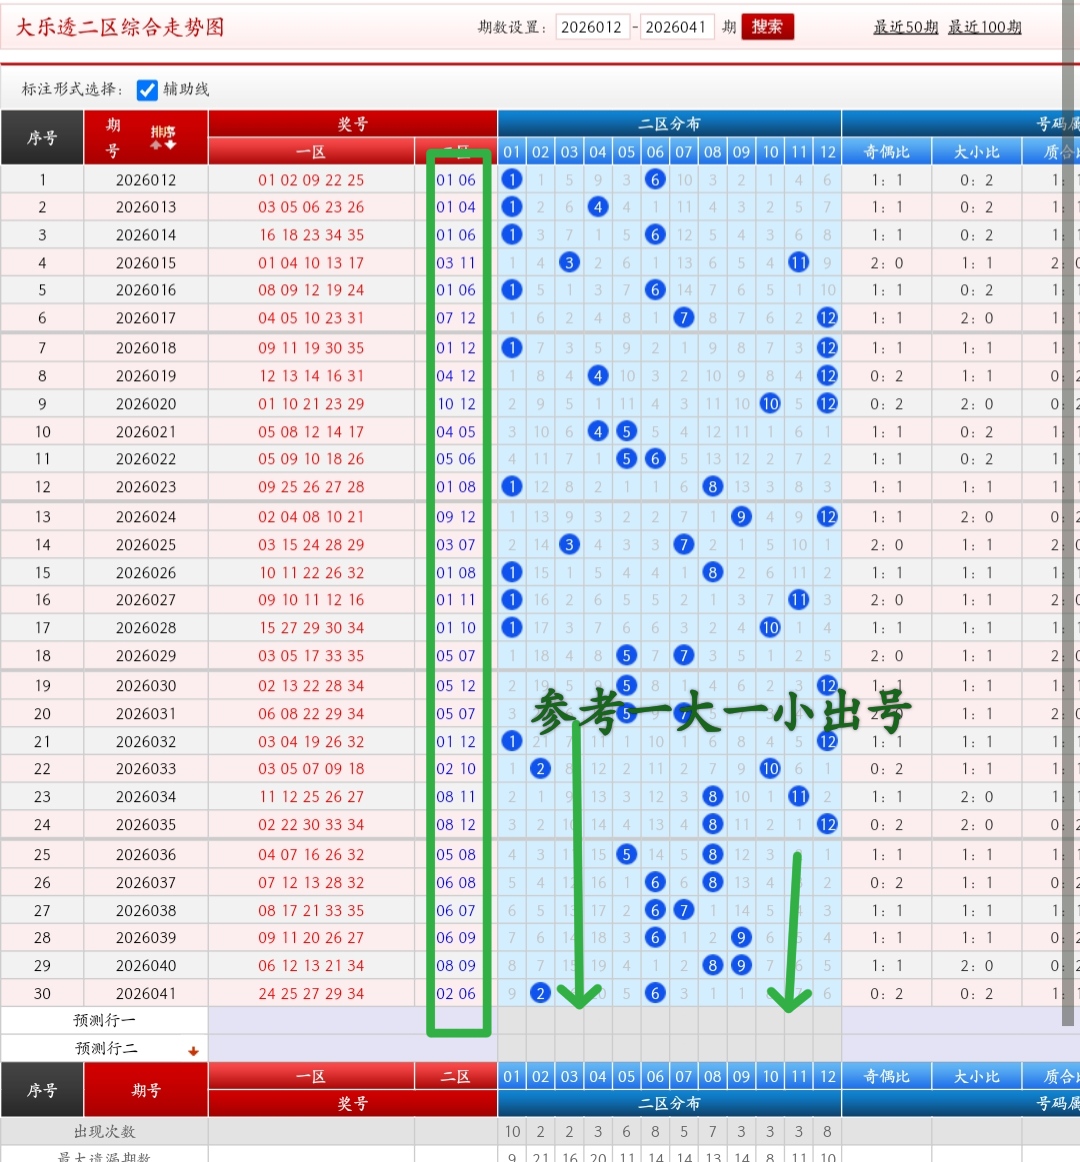The width and height of the screenshot is (1080, 1162).
Task: Click the top 大小比 column header
Action: (x=976, y=152)
